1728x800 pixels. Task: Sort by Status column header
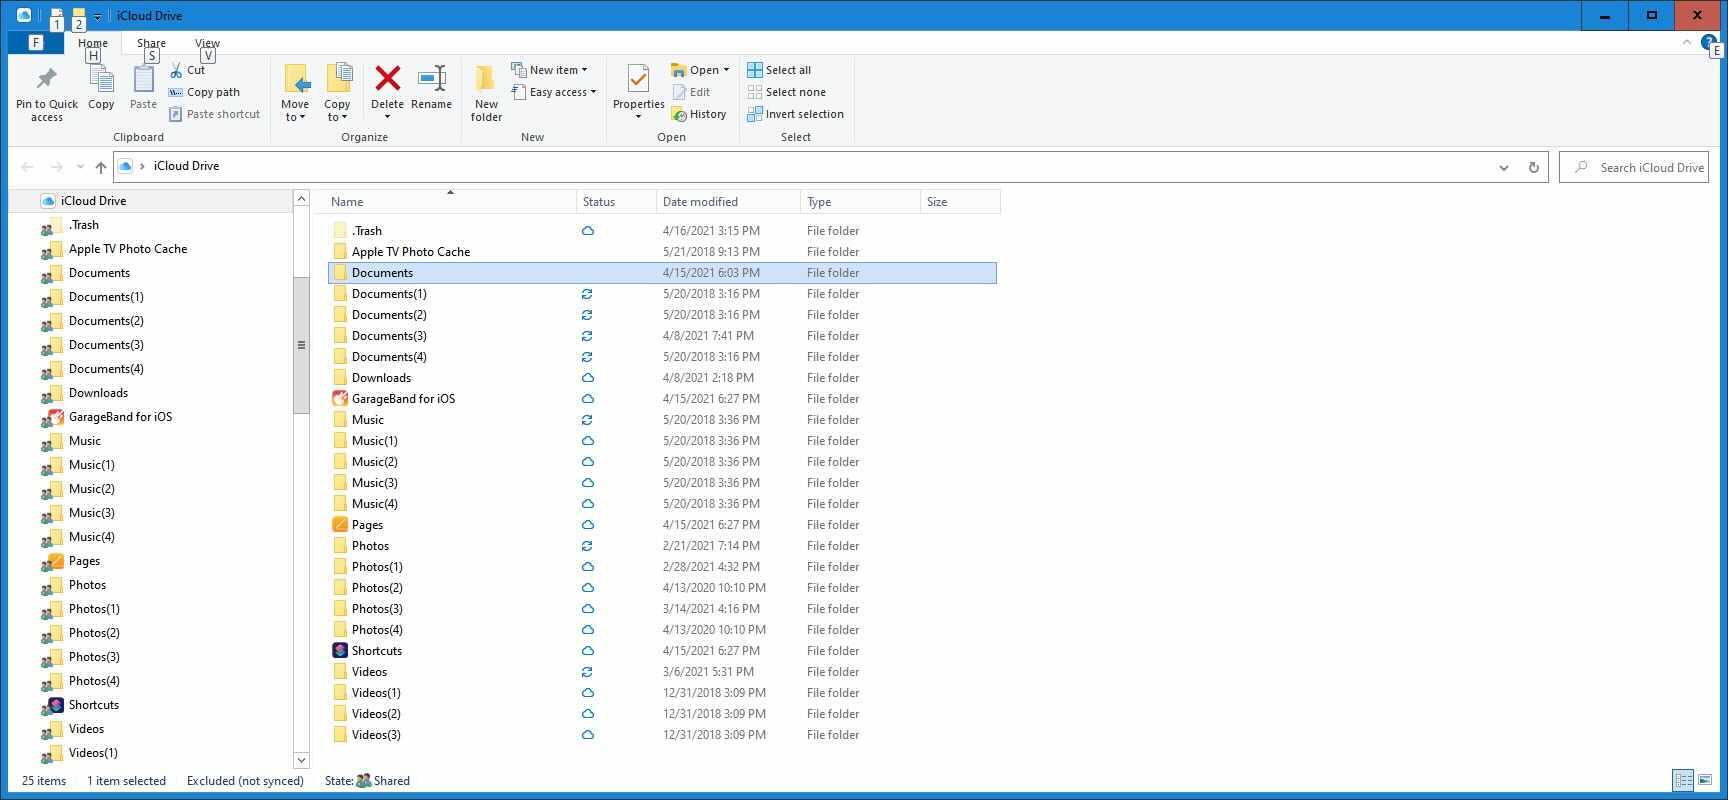[x=617, y=202]
